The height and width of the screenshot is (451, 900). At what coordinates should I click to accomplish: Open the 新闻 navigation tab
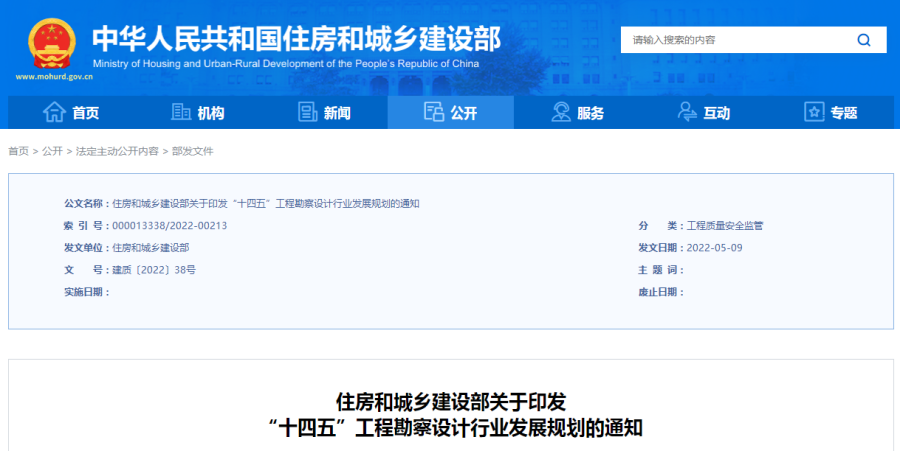click(x=324, y=112)
